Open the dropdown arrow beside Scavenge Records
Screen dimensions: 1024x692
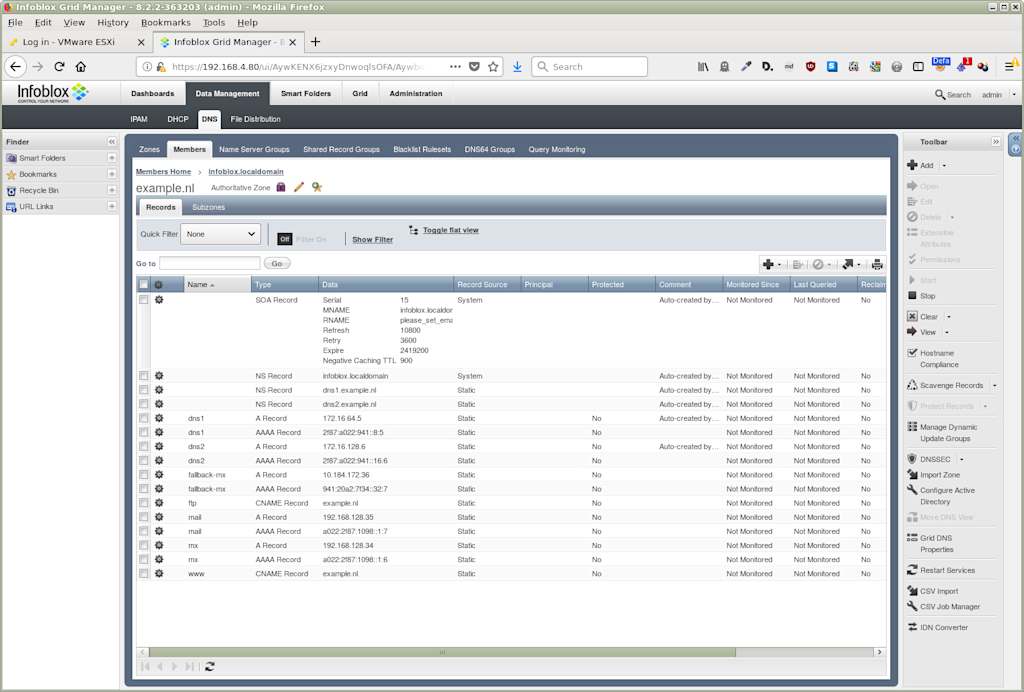(x=995, y=386)
